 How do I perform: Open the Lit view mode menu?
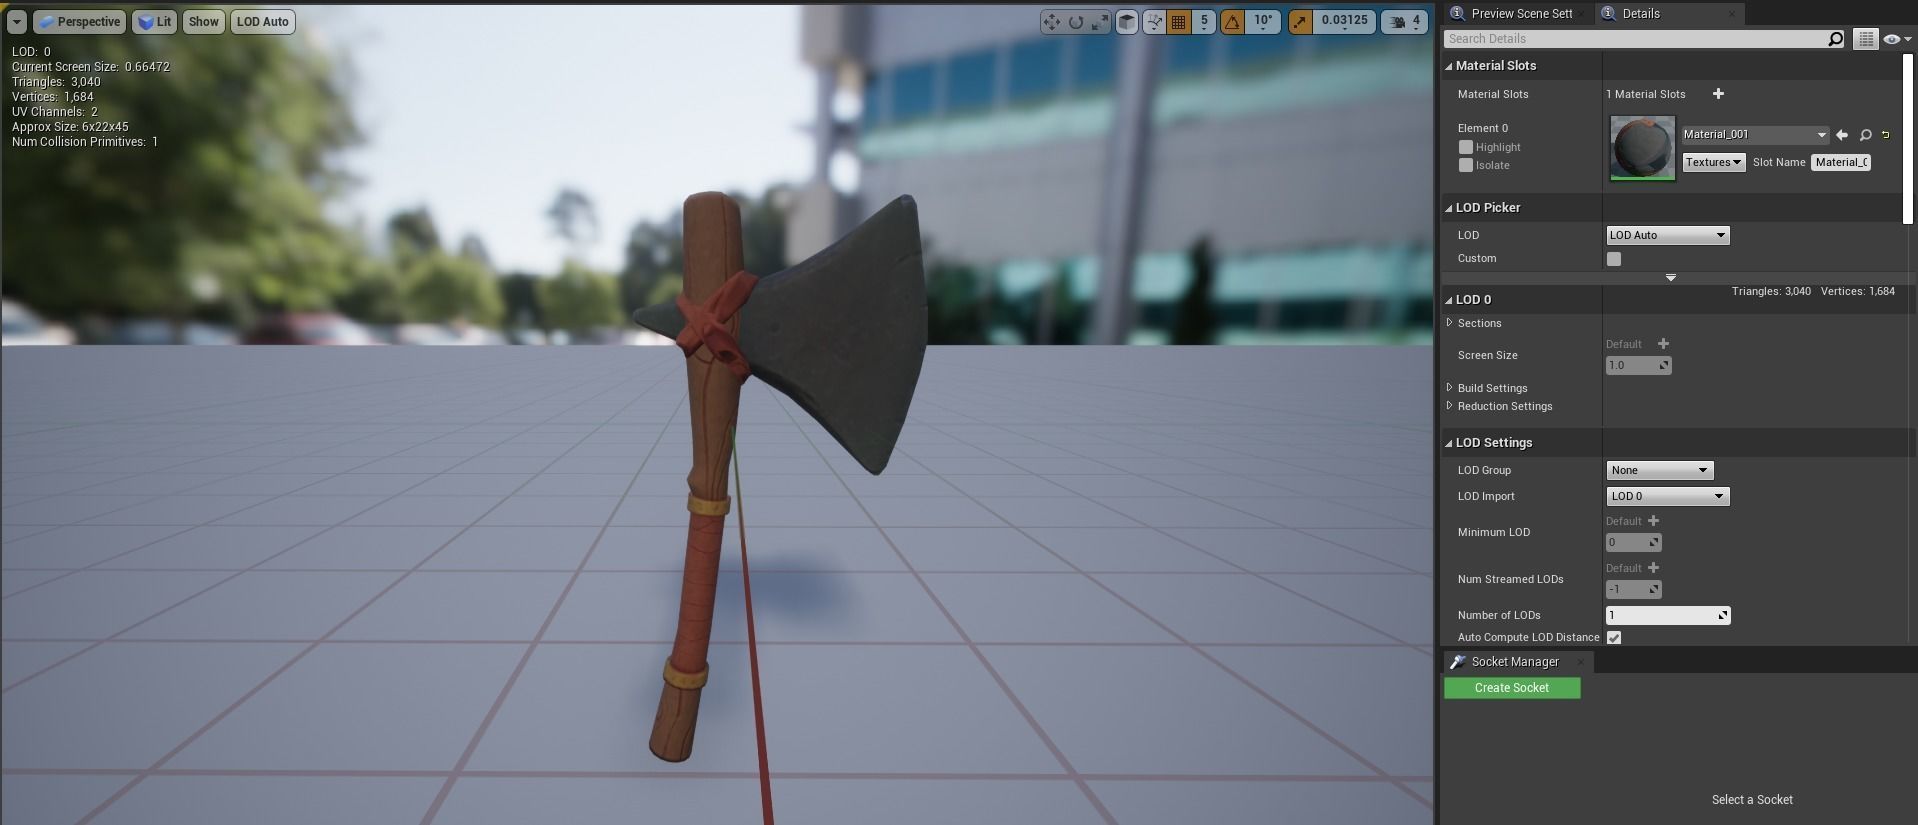tap(155, 22)
